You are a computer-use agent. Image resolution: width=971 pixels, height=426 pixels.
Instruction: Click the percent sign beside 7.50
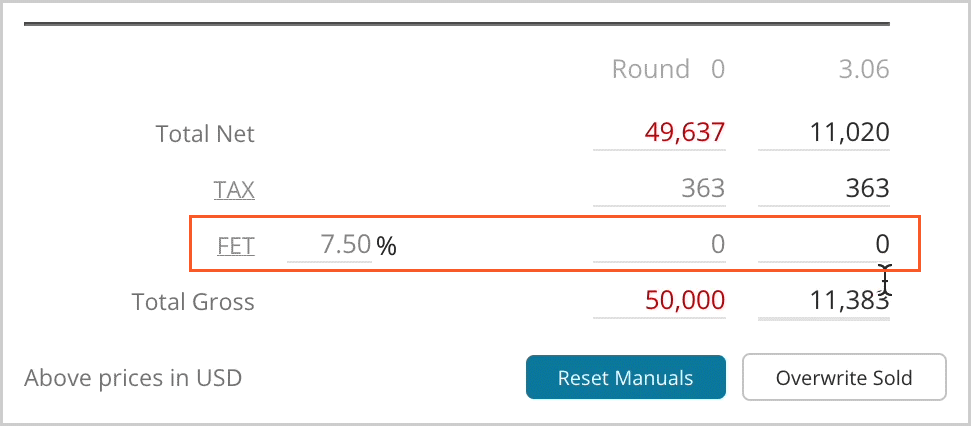pos(386,246)
